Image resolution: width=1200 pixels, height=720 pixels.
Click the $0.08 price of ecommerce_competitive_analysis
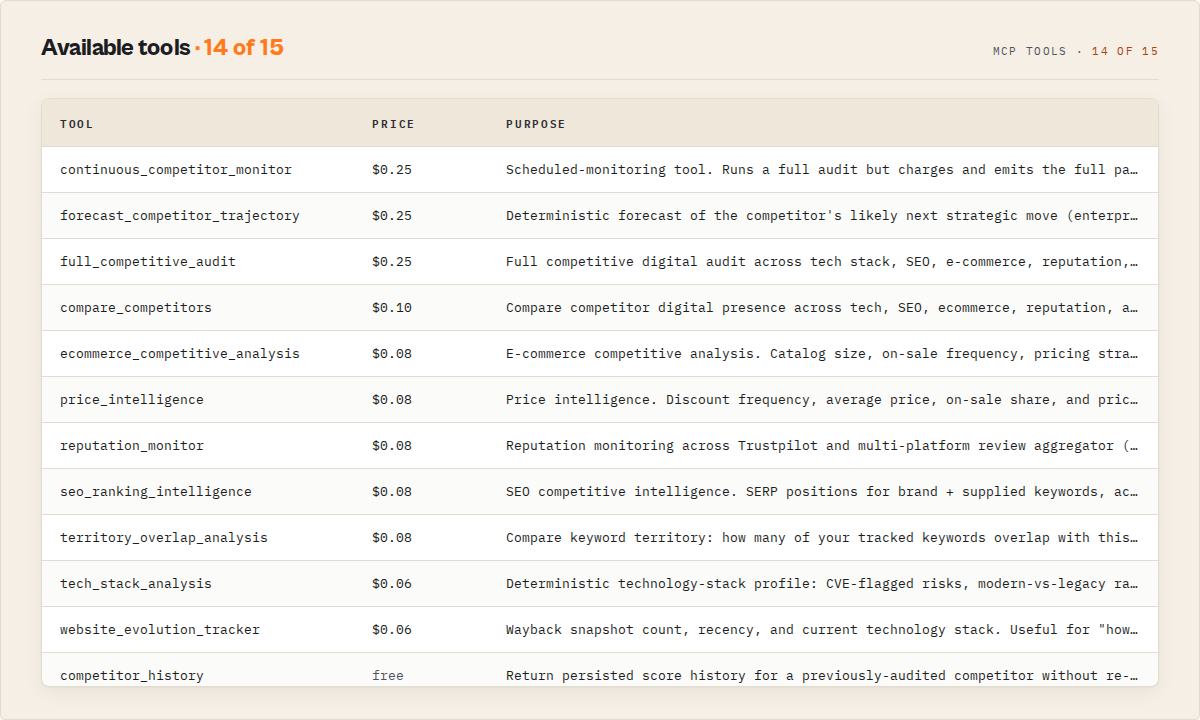click(x=392, y=354)
